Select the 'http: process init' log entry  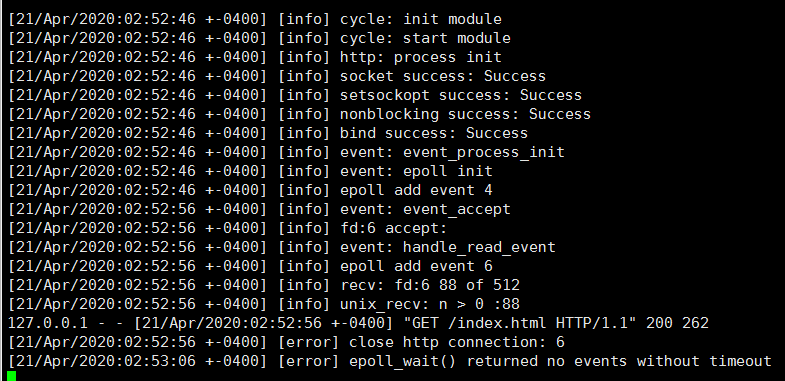click(421, 57)
